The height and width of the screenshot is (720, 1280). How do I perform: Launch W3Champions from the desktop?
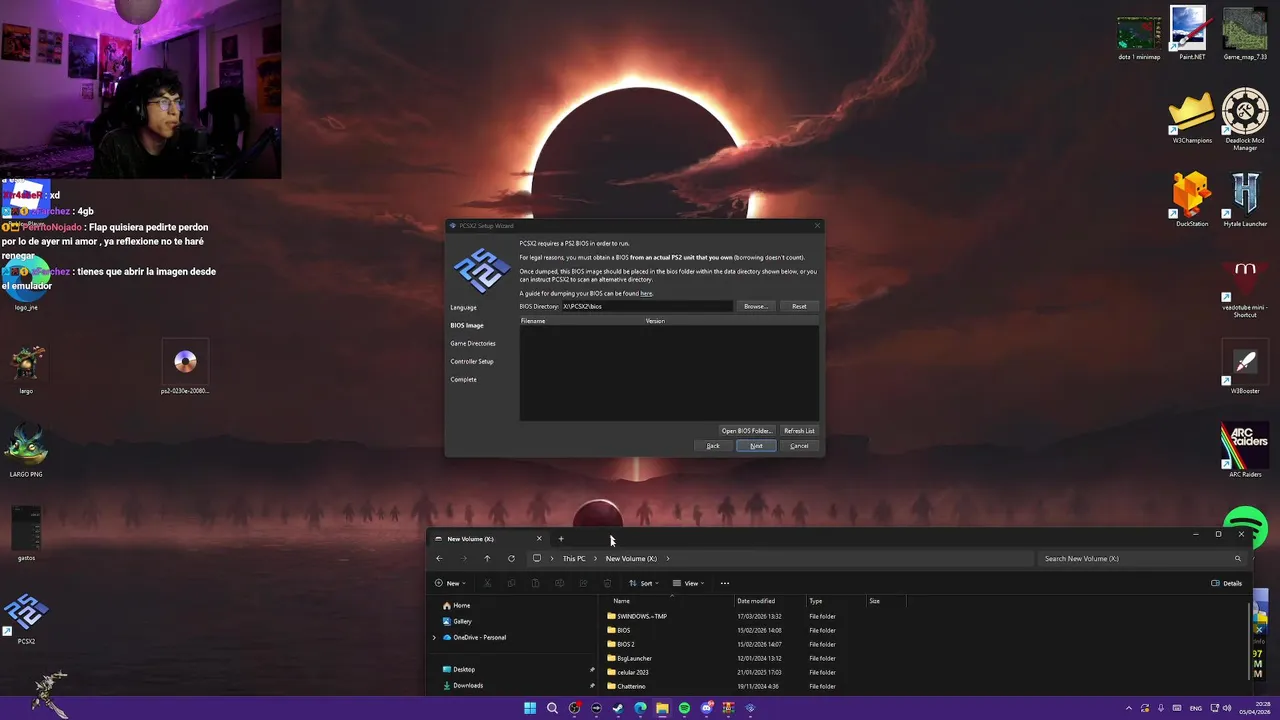[x=1192, y=118]
